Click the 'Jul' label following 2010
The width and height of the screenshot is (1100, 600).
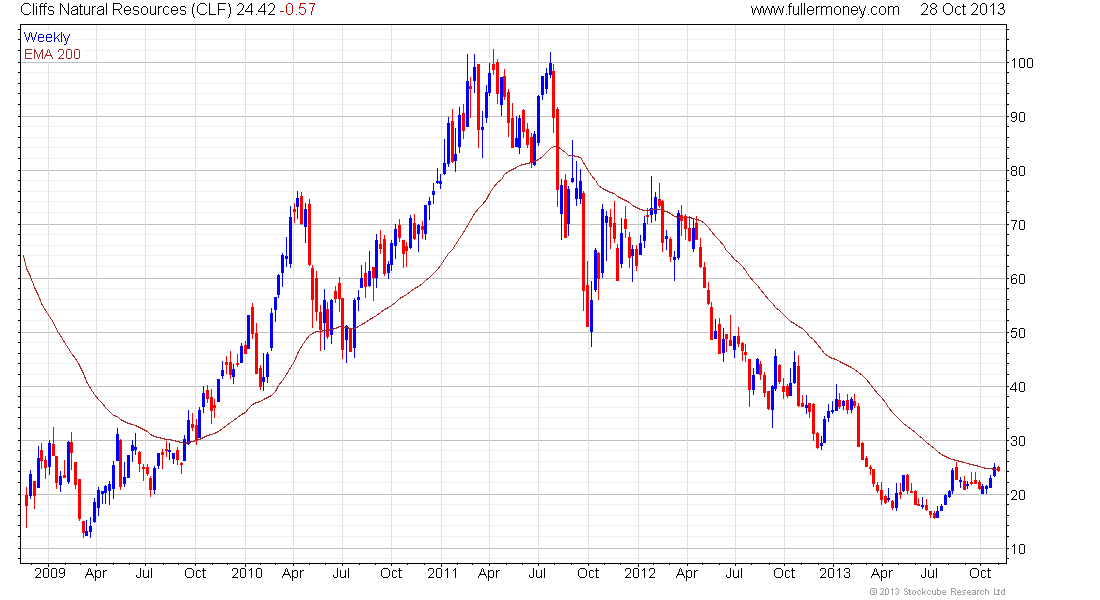pyautogui.click(x=341, y=573)
